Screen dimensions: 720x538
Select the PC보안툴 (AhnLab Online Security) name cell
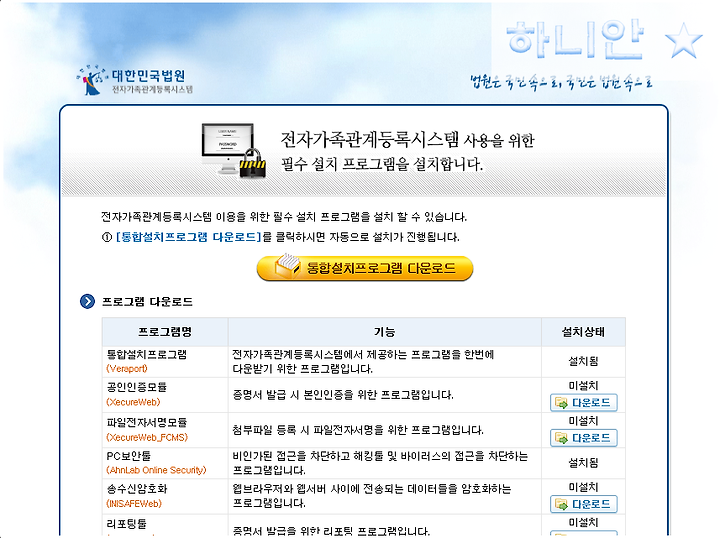165,463
